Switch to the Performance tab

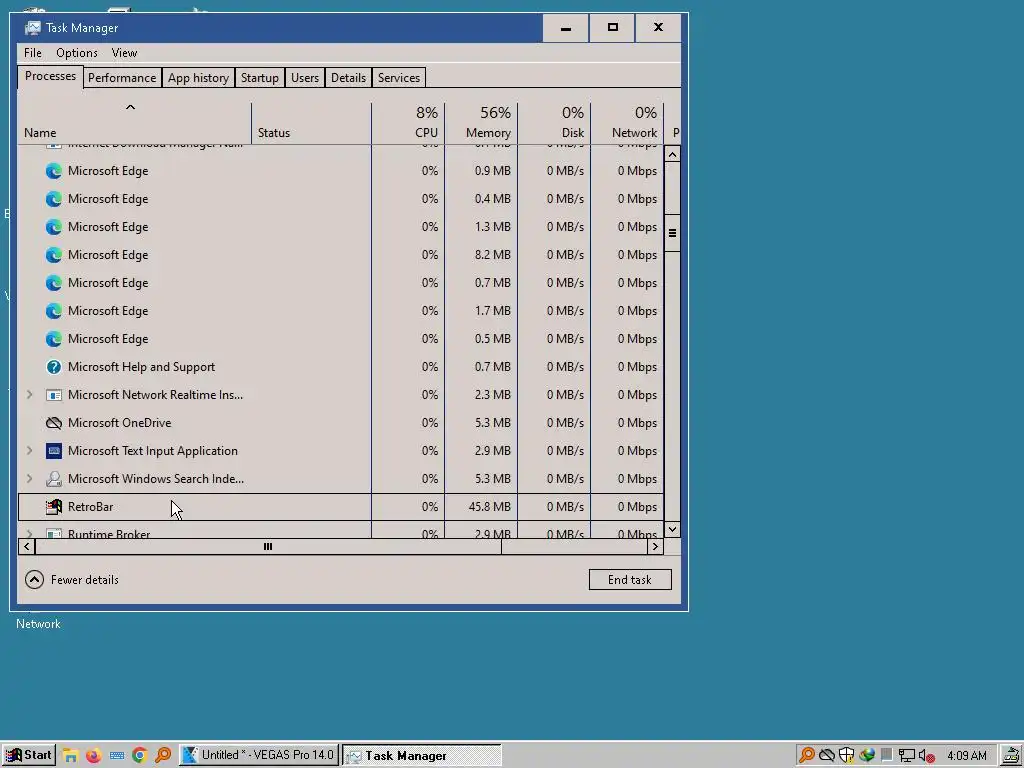[x=122, y=78]
